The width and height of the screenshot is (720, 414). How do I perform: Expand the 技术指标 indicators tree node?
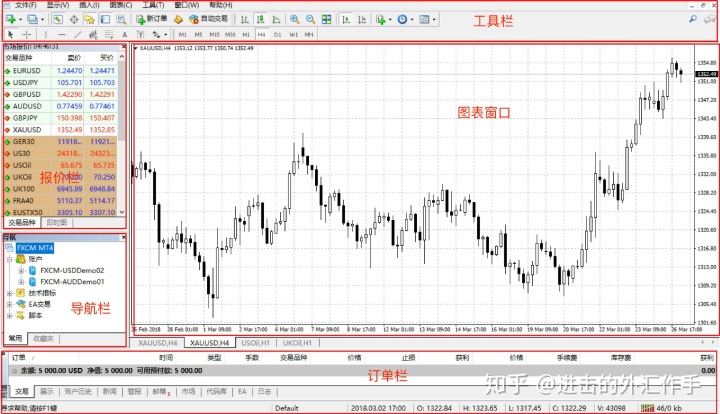point(9,293)
